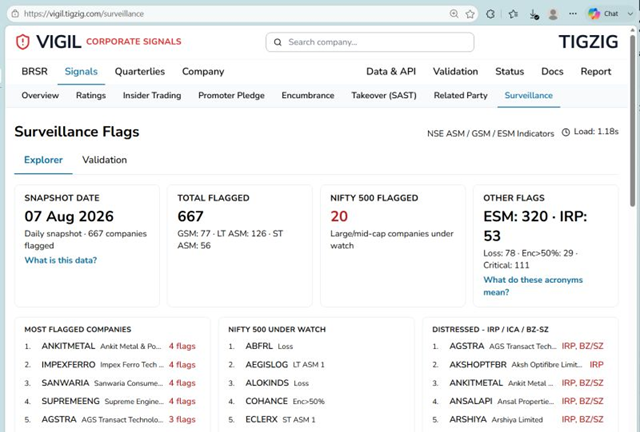Image resolution: width=640 pixels, height=432 pixels.
Task: Focus the Search company input field
Action: click(370, 42)
